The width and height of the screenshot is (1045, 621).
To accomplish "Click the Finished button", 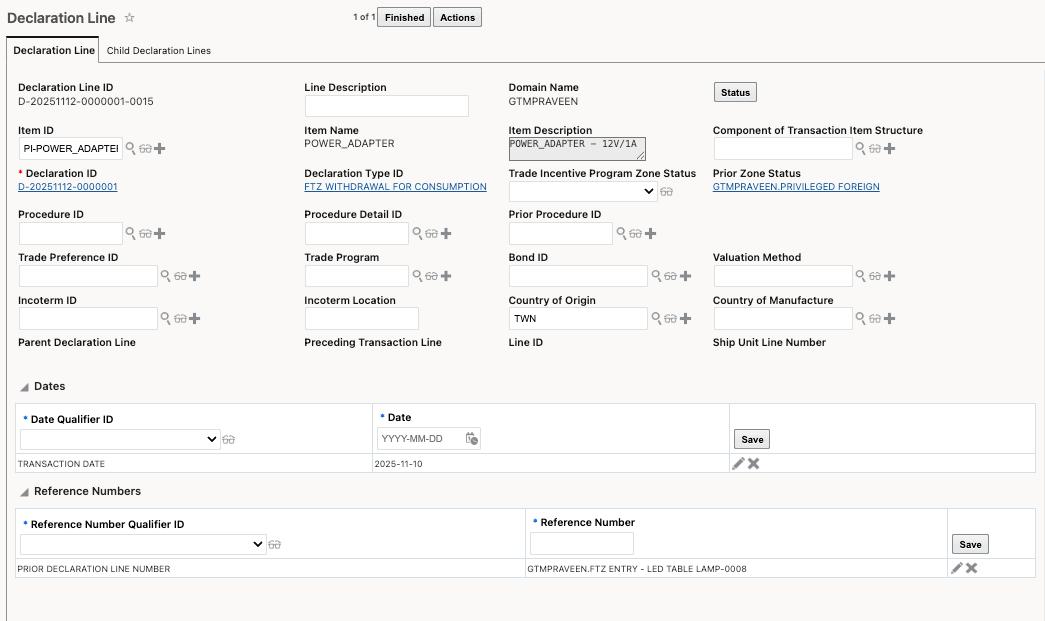I will (x=404, y=17).
